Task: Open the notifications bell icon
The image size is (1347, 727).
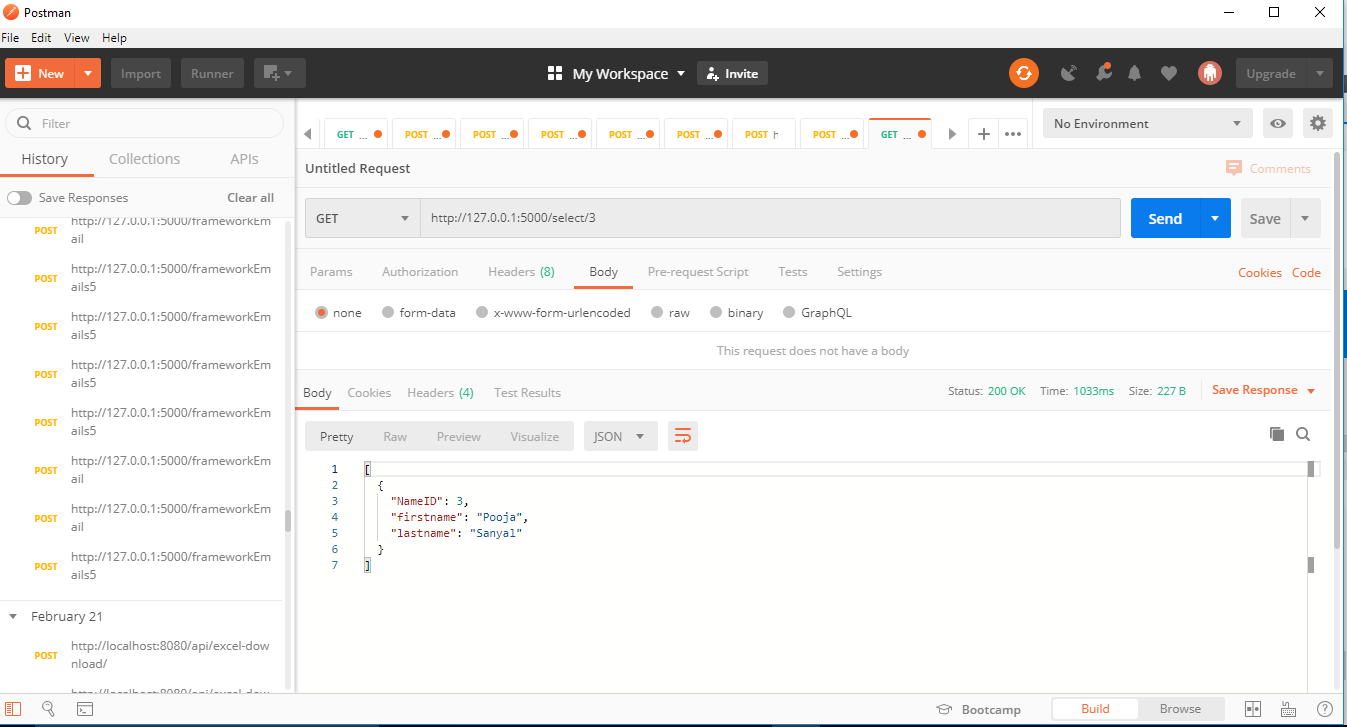Action: click(x=1134, y=73)
